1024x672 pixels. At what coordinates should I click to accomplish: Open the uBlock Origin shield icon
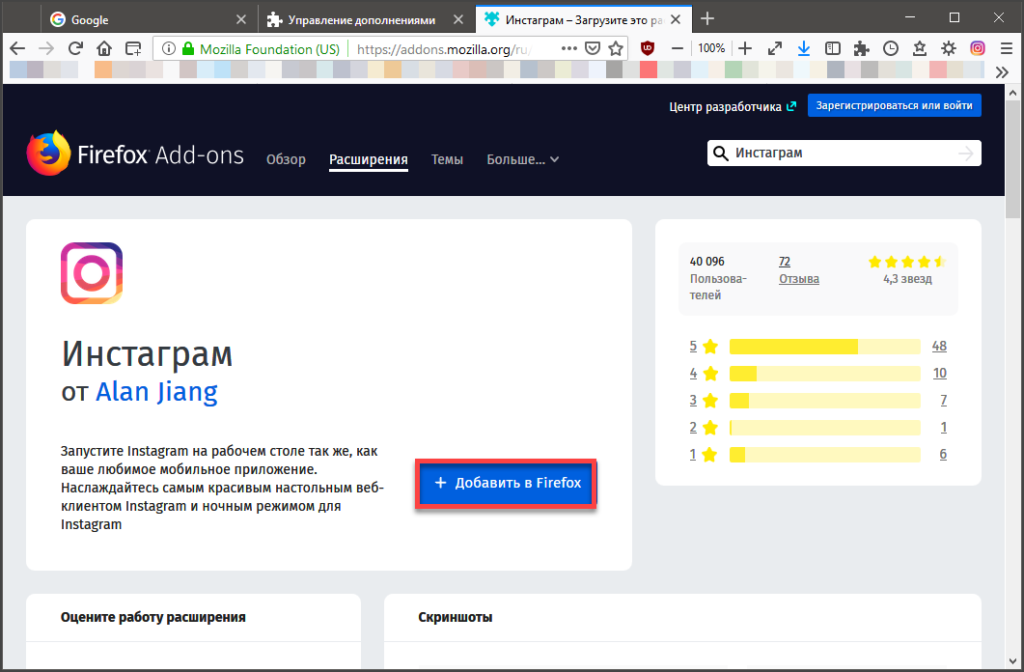pos(647,48)
